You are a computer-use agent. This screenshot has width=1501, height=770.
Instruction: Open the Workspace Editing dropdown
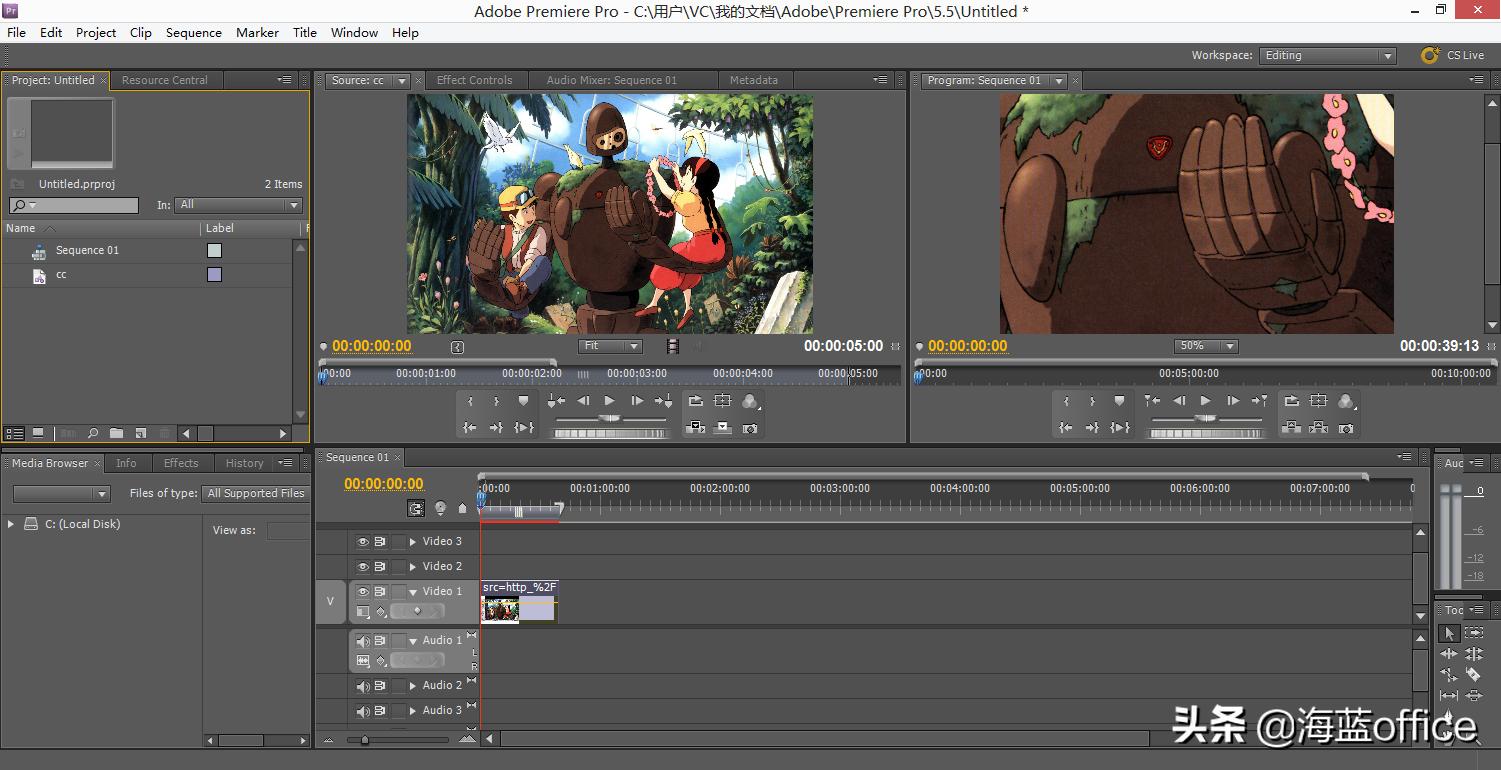coord(1326,56)
